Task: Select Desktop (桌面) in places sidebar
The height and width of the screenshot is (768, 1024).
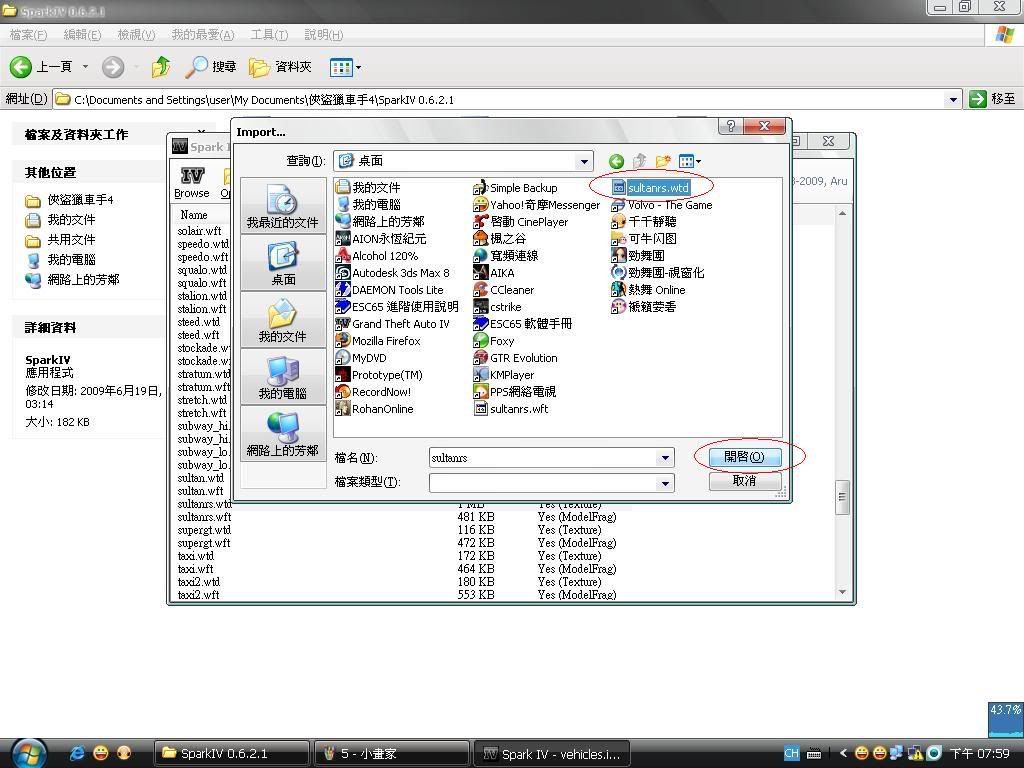Action: tap(283, 263)
